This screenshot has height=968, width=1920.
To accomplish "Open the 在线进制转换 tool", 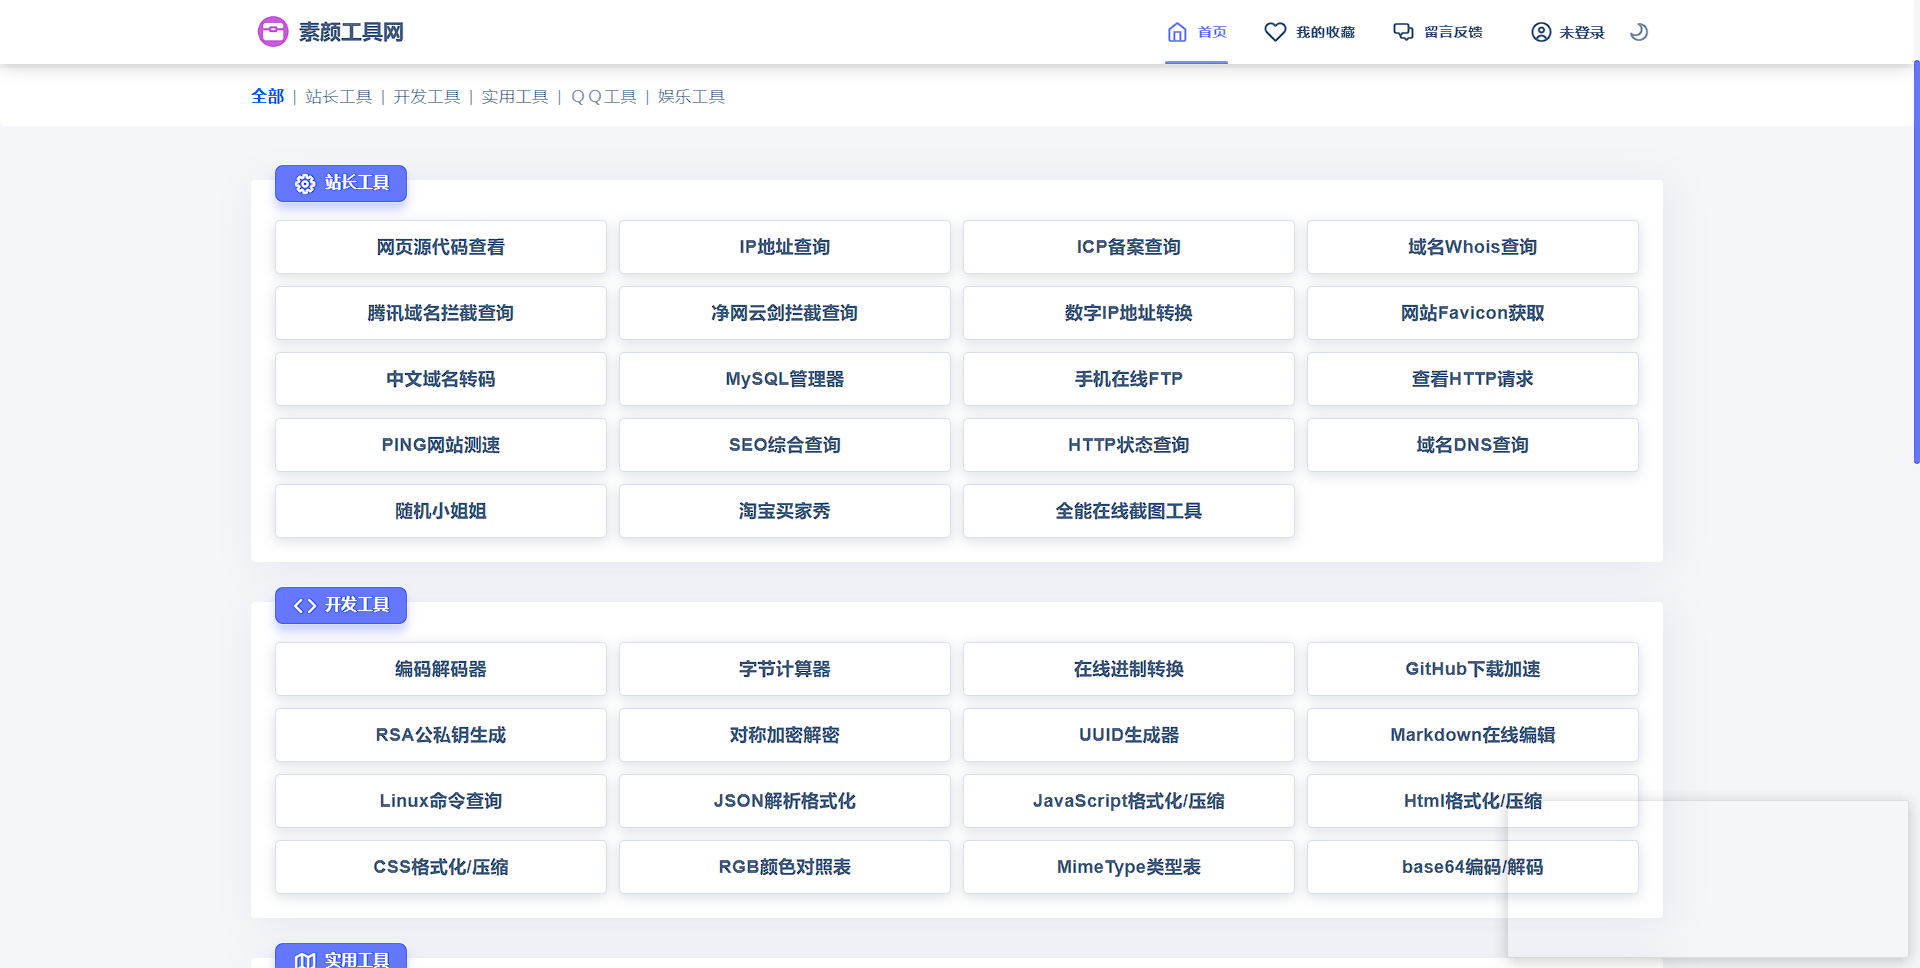I will (1129, 669).
